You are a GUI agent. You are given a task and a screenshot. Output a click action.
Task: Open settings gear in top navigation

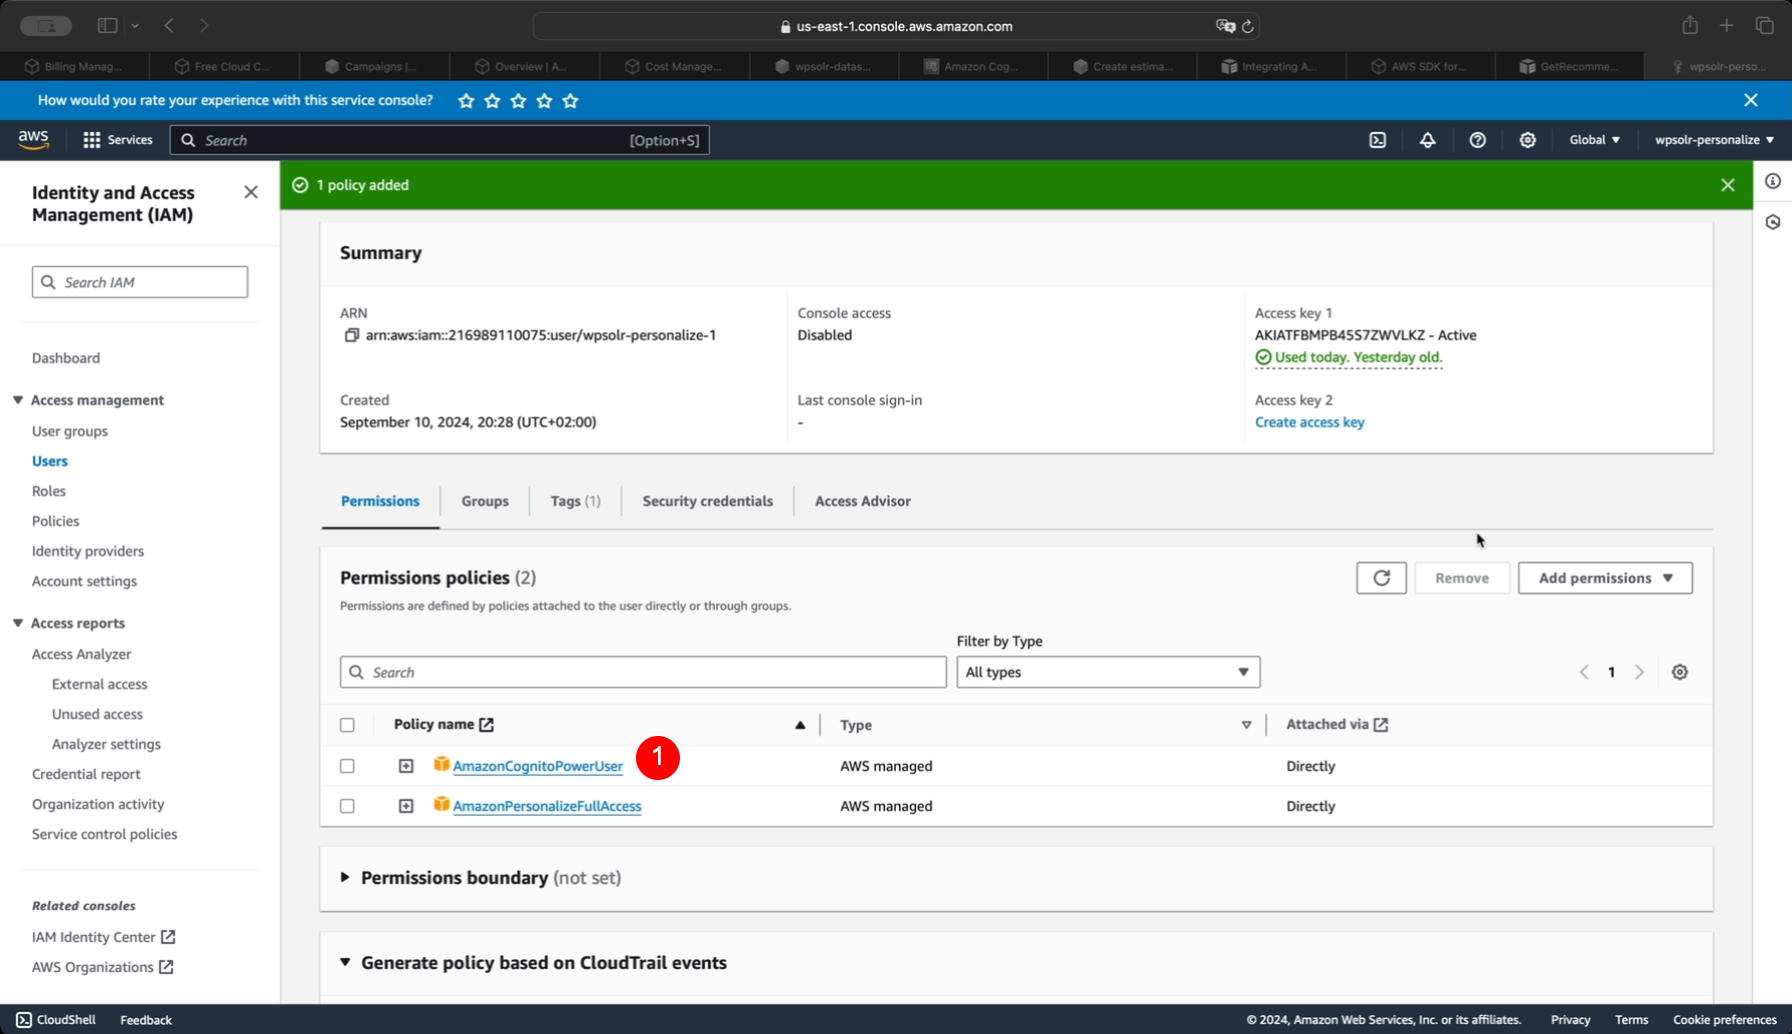[x=1527, y=140]
